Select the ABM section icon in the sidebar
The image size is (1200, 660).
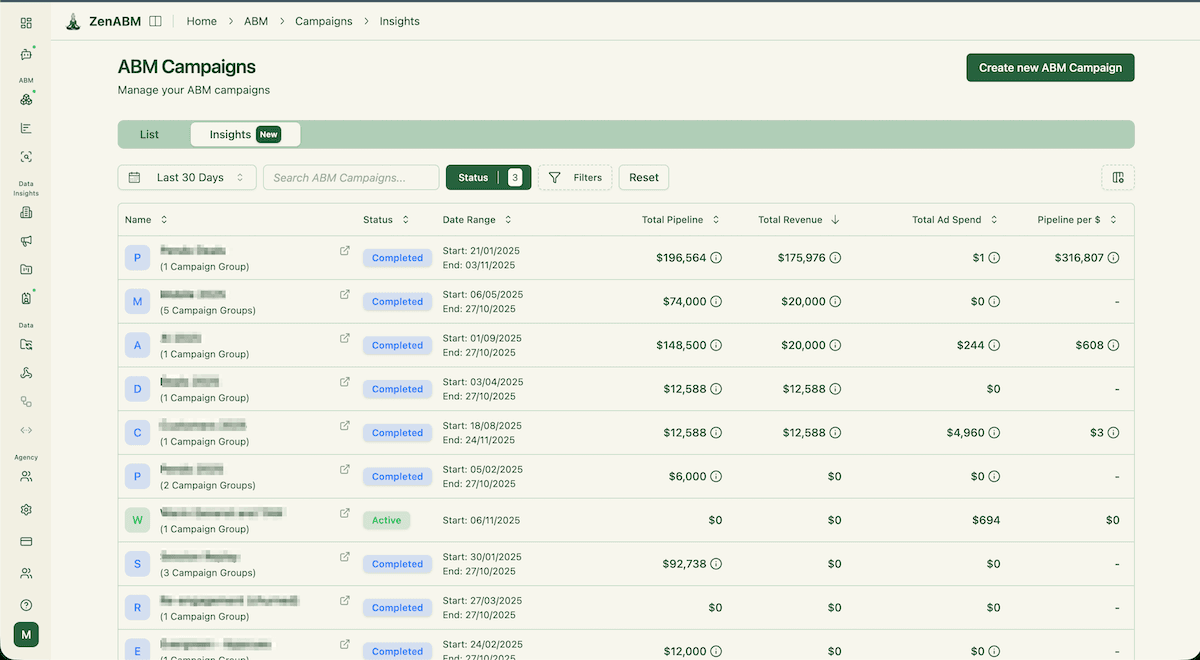point(25,97)
